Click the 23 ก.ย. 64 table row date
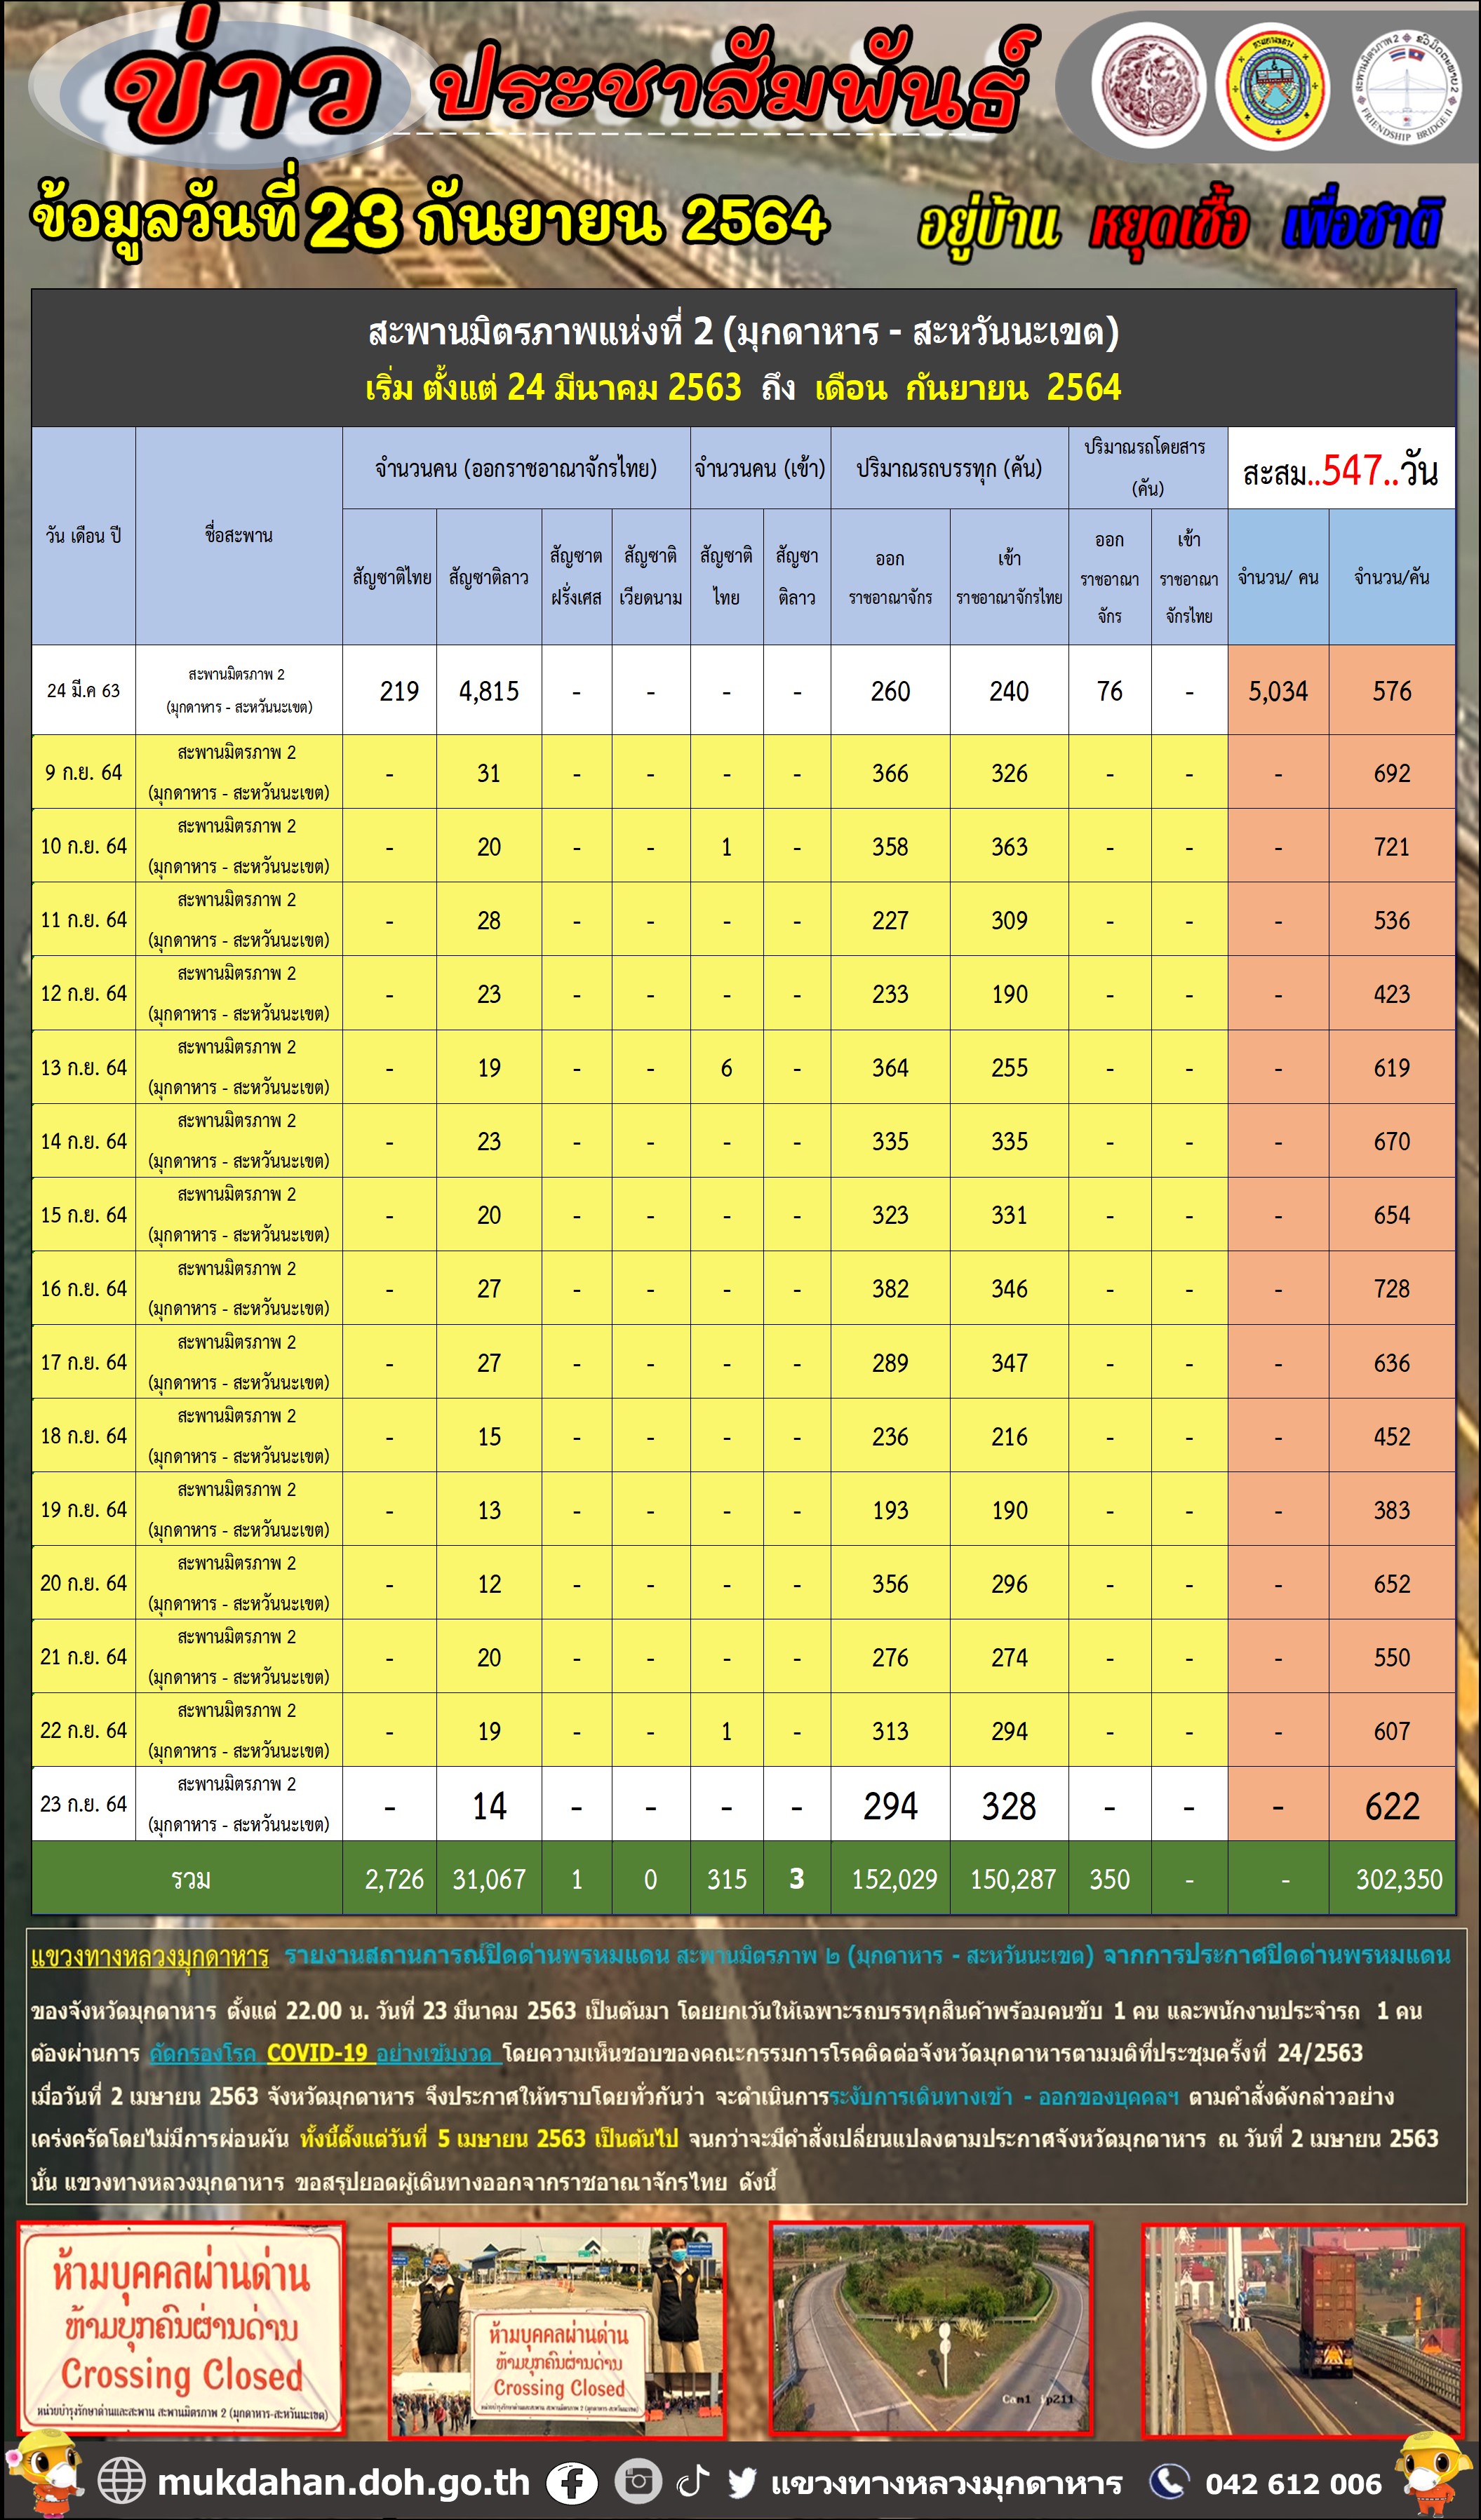This screenshot has width=1481, height=2520. [x=83, y=1804]
